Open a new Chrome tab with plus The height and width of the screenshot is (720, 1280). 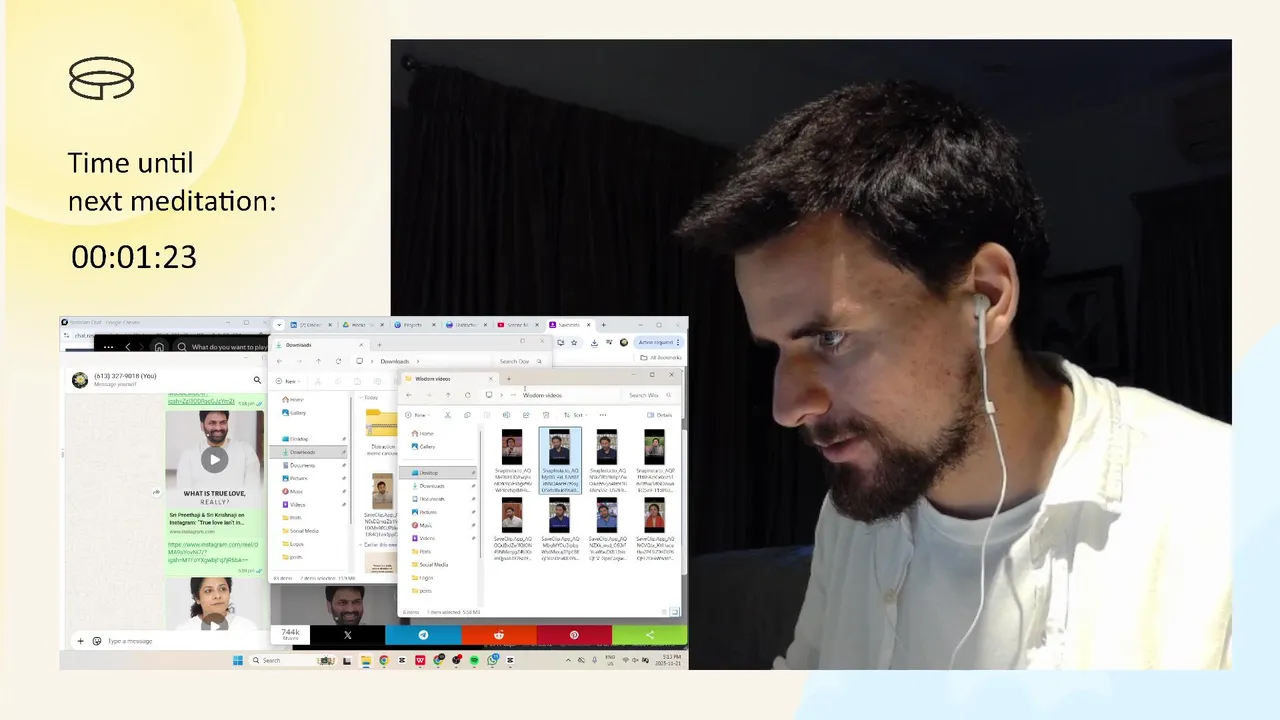pyautogui.click(x=603, y=325)
